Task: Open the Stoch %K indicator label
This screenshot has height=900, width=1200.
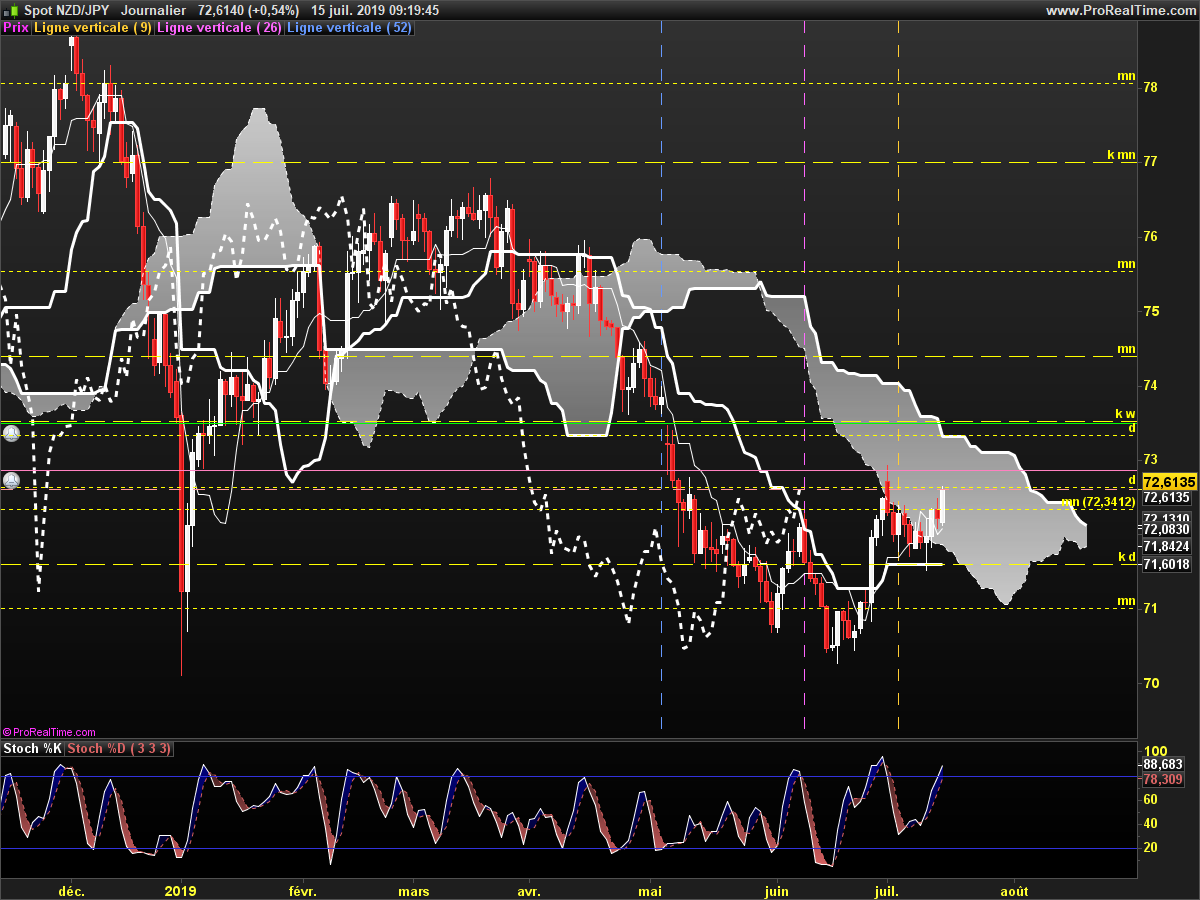Action: 33,748
